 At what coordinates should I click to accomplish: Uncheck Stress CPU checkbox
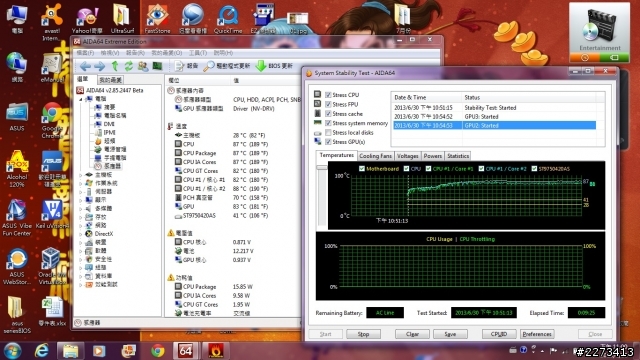tap(328, 95)
